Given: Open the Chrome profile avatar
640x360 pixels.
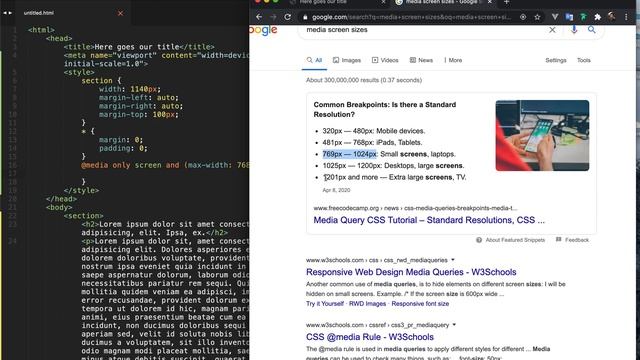Looking at the screenshot, I should pos(611,17).
